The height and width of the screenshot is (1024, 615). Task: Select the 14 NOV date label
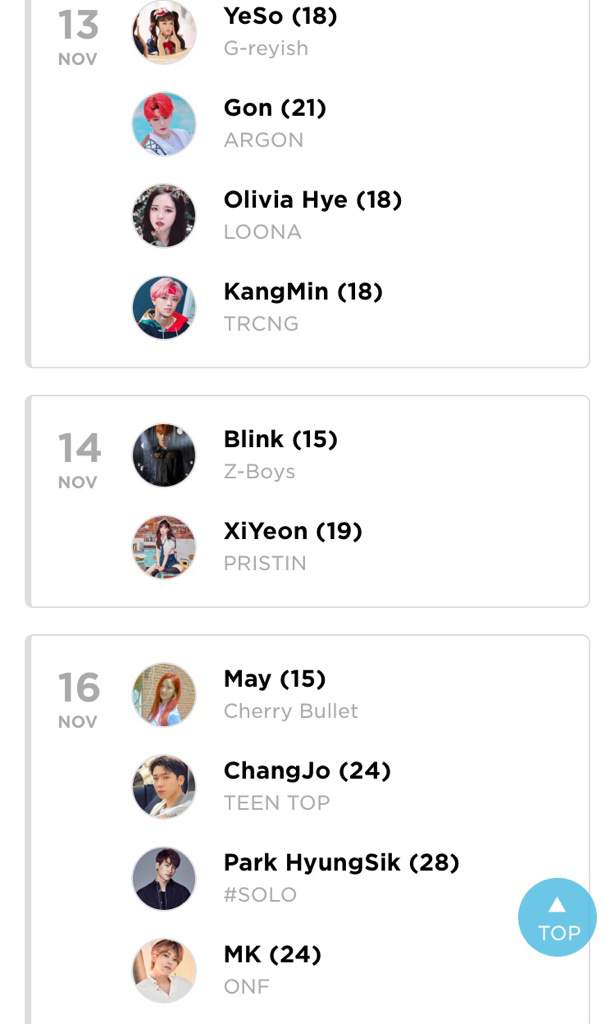coord(78,460)
